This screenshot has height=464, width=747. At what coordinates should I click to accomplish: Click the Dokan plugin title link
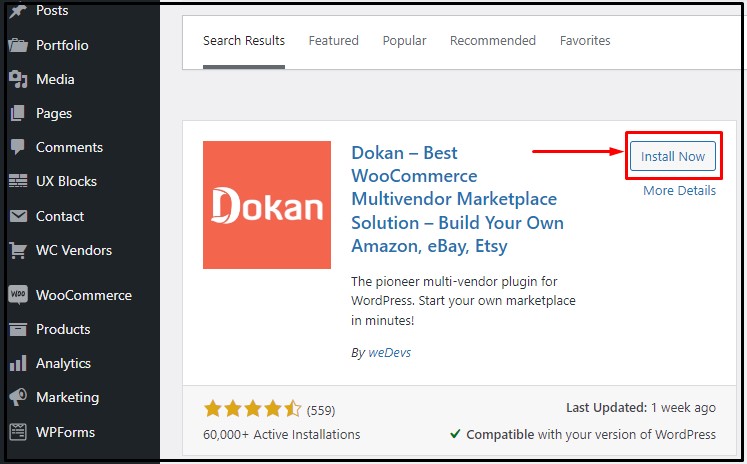point(457,199)
